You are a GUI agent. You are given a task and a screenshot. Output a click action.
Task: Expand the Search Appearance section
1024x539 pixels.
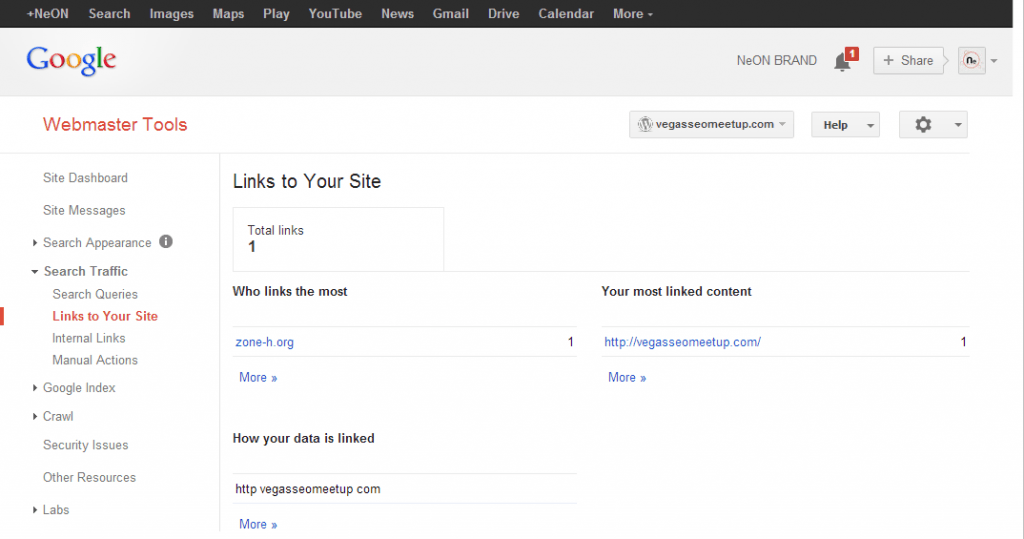(x=35, y=243)
